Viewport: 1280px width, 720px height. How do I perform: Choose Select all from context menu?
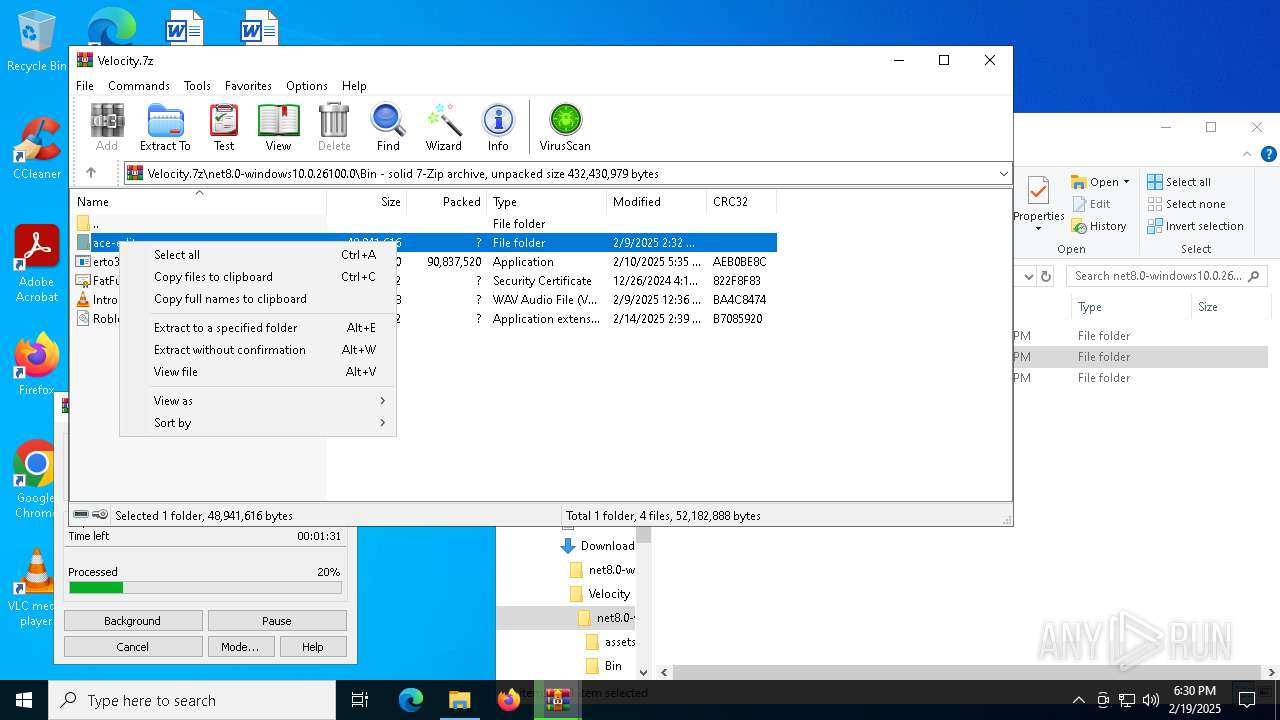[x=258, y=255]
